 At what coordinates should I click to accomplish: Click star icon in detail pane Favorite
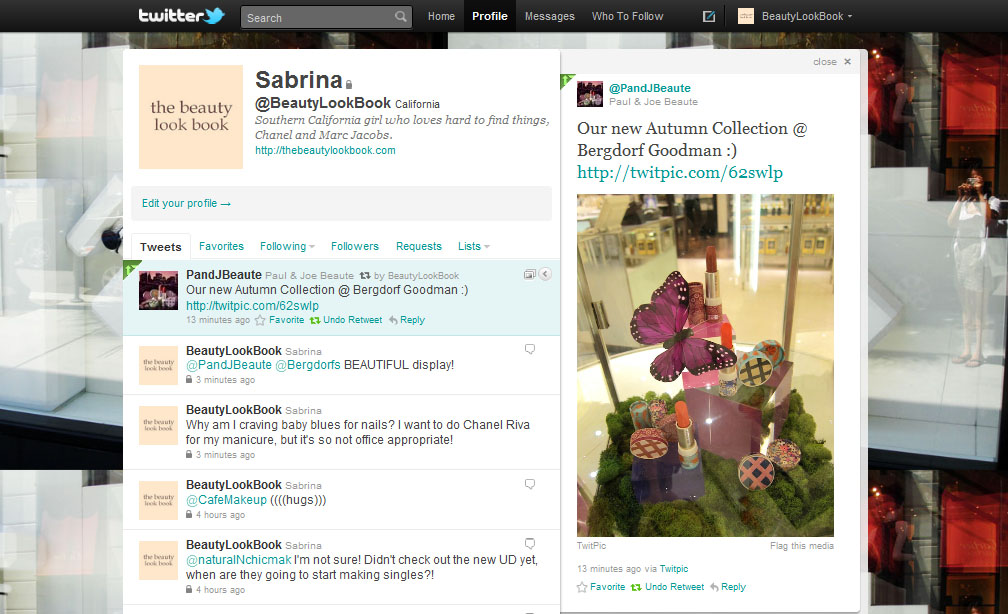click(x=582, y=587)
